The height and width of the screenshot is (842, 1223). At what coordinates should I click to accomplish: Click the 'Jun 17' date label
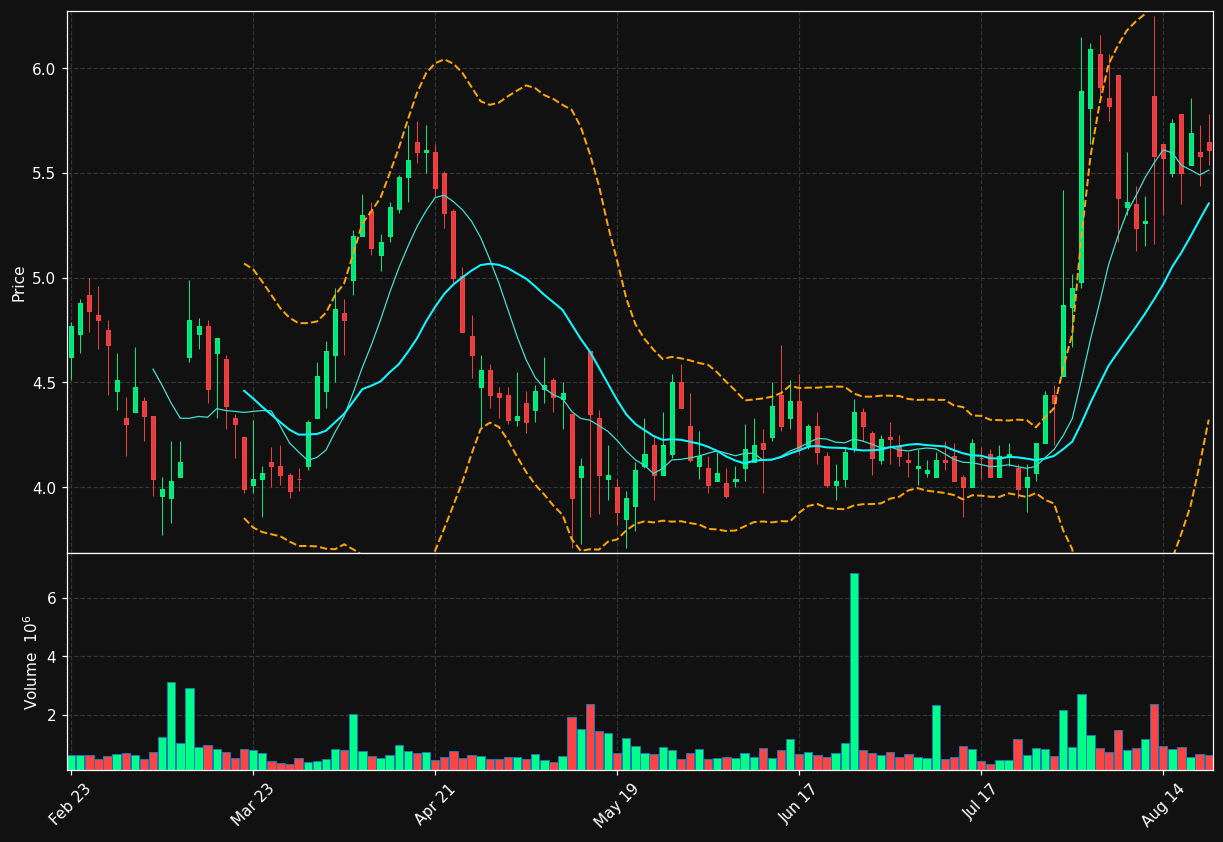pos(797,803)
